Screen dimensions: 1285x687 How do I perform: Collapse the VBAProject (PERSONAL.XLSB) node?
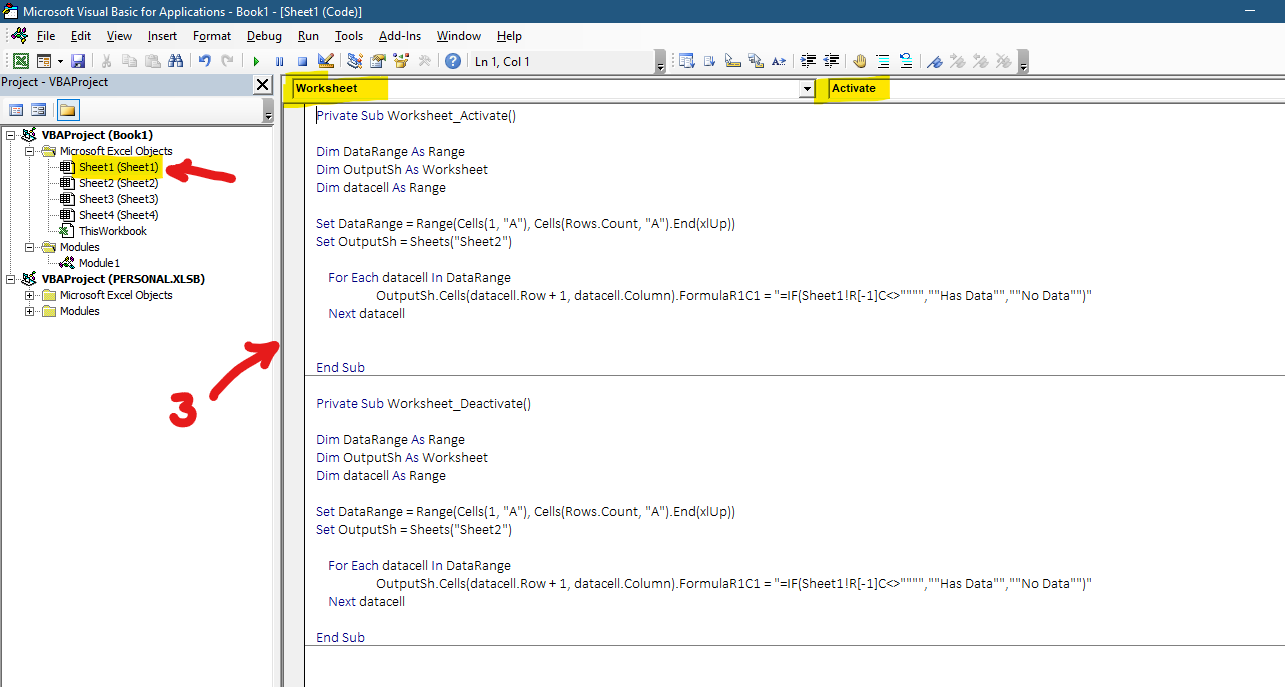[10, 279]
